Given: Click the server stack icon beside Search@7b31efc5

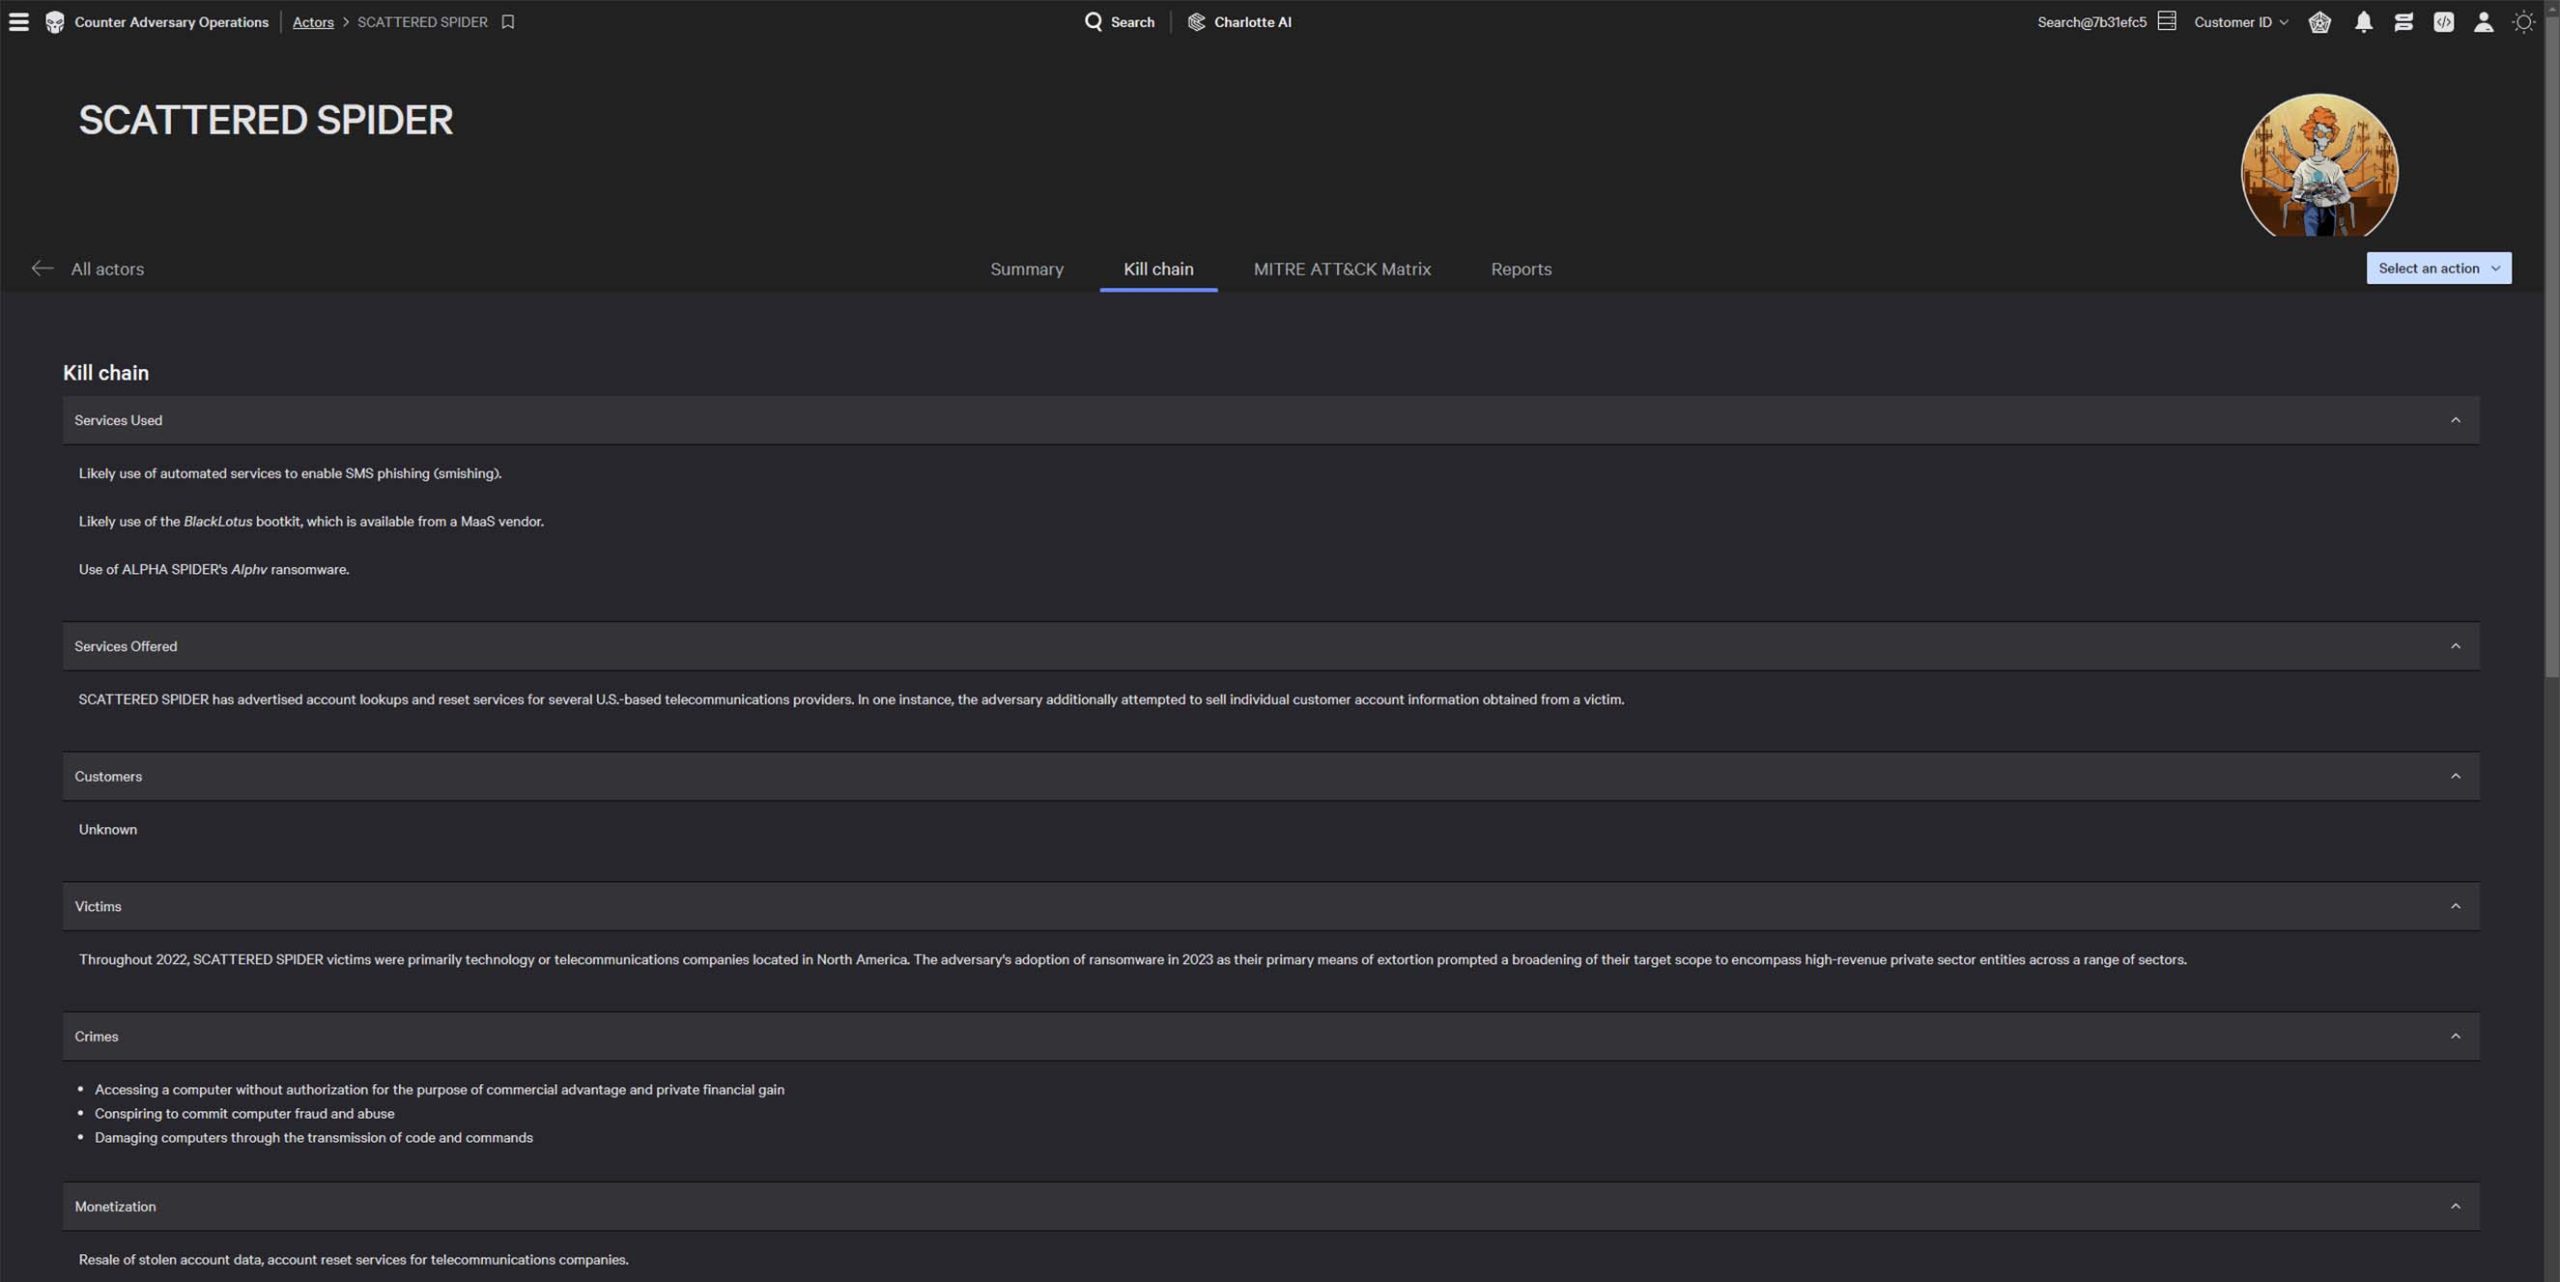Looking at the screenshot, I should [2166, 21].
